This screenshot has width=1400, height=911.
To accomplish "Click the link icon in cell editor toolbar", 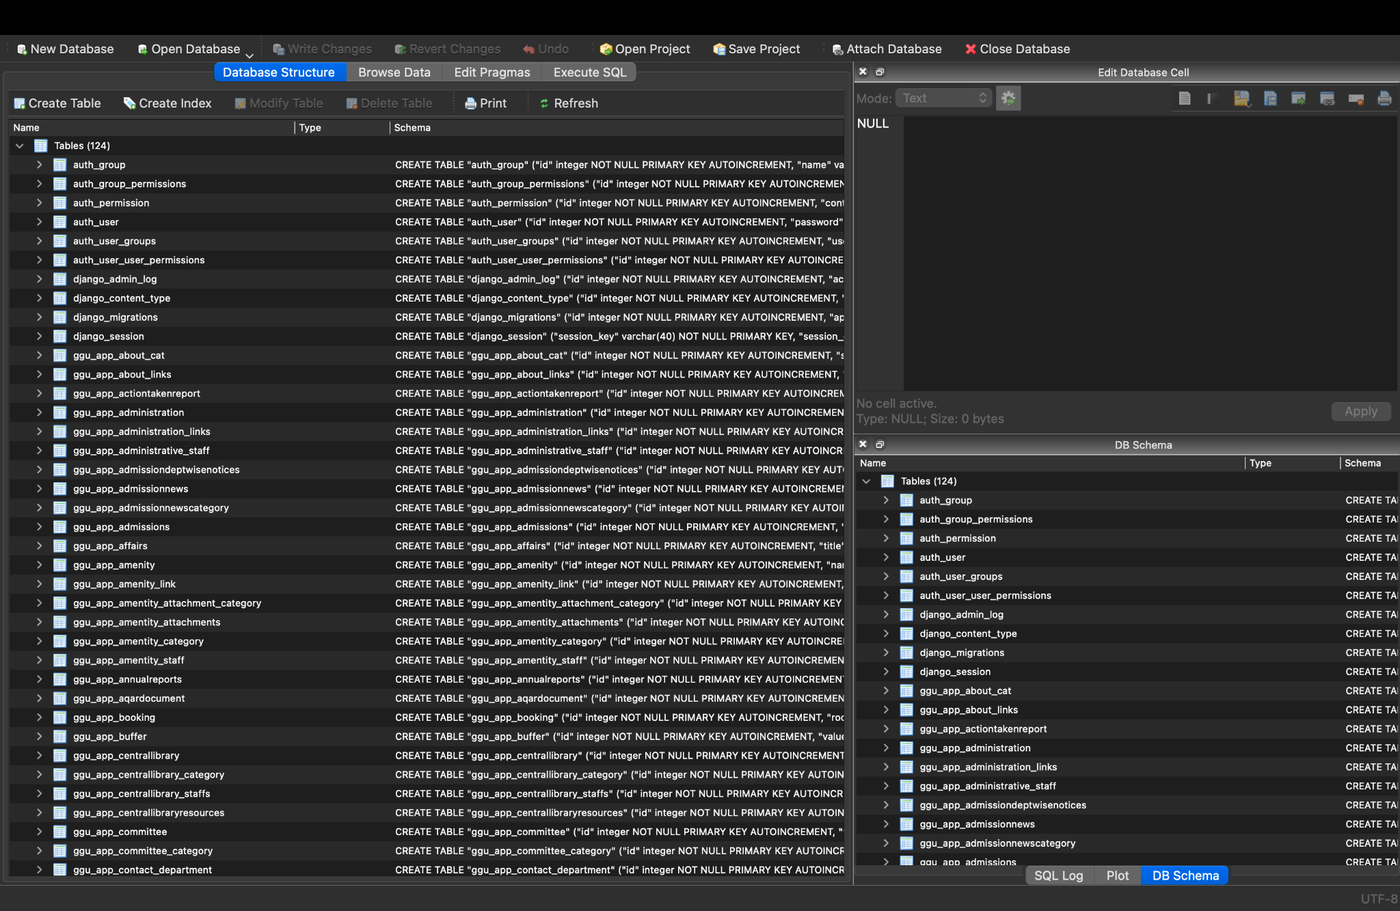I will (1327, 98).
